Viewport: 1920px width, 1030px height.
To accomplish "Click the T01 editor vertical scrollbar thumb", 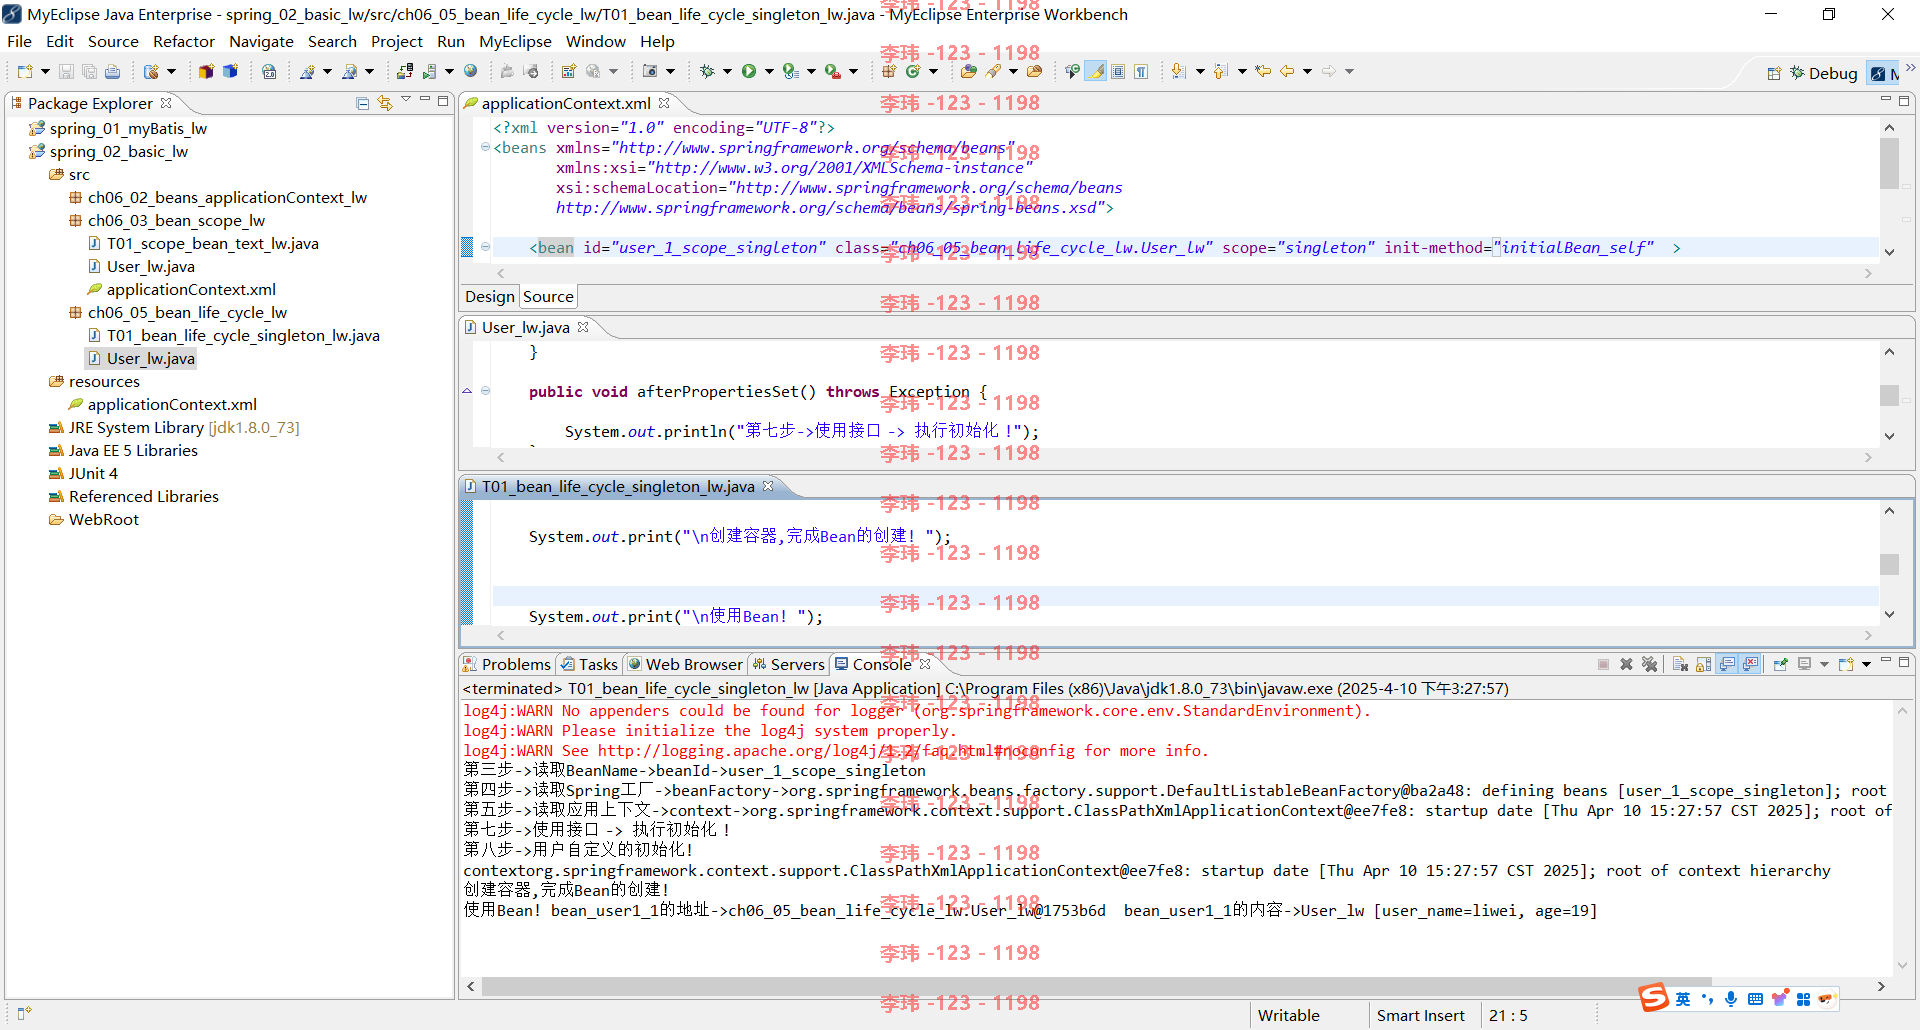I will tap(1889, 564).
